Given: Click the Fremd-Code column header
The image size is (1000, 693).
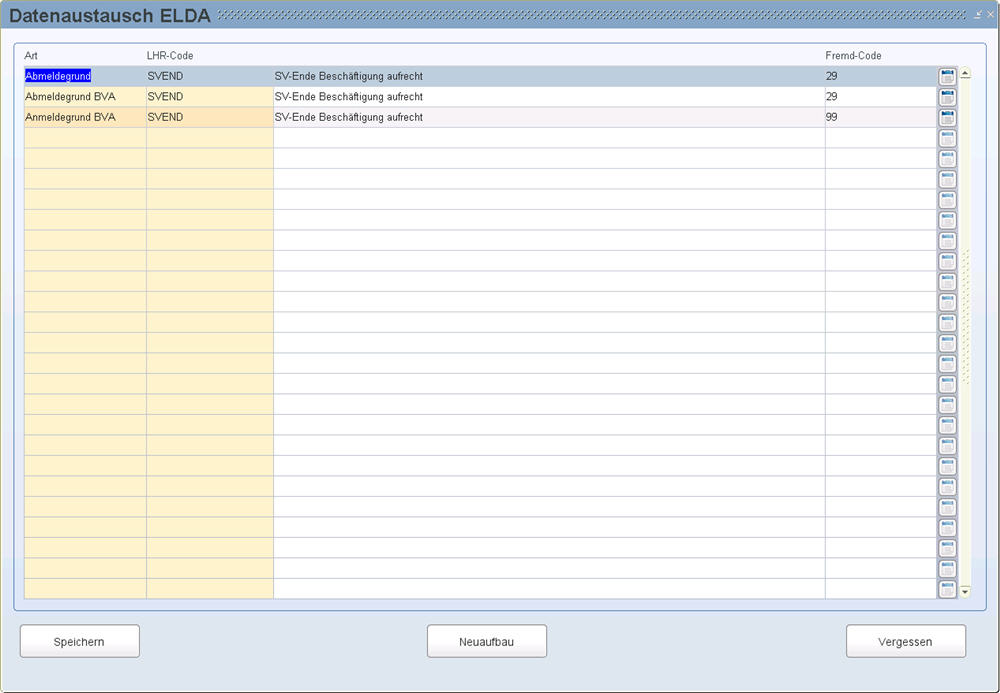Looking at the screenshot, I should [853, 55].
